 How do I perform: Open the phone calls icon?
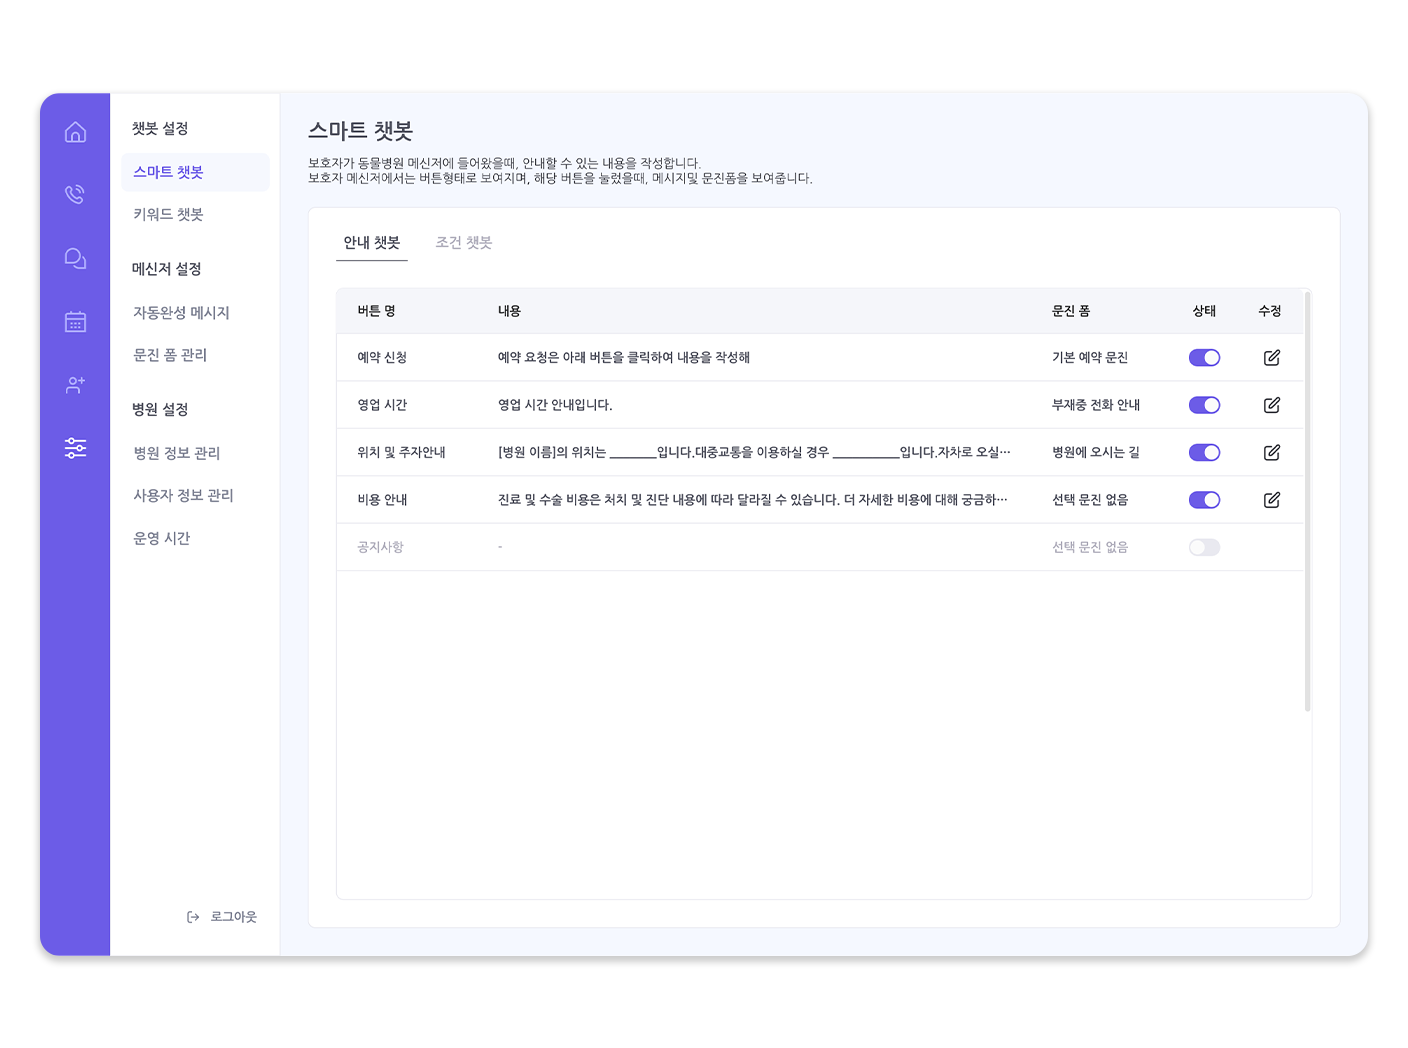(x=75, y=194)
